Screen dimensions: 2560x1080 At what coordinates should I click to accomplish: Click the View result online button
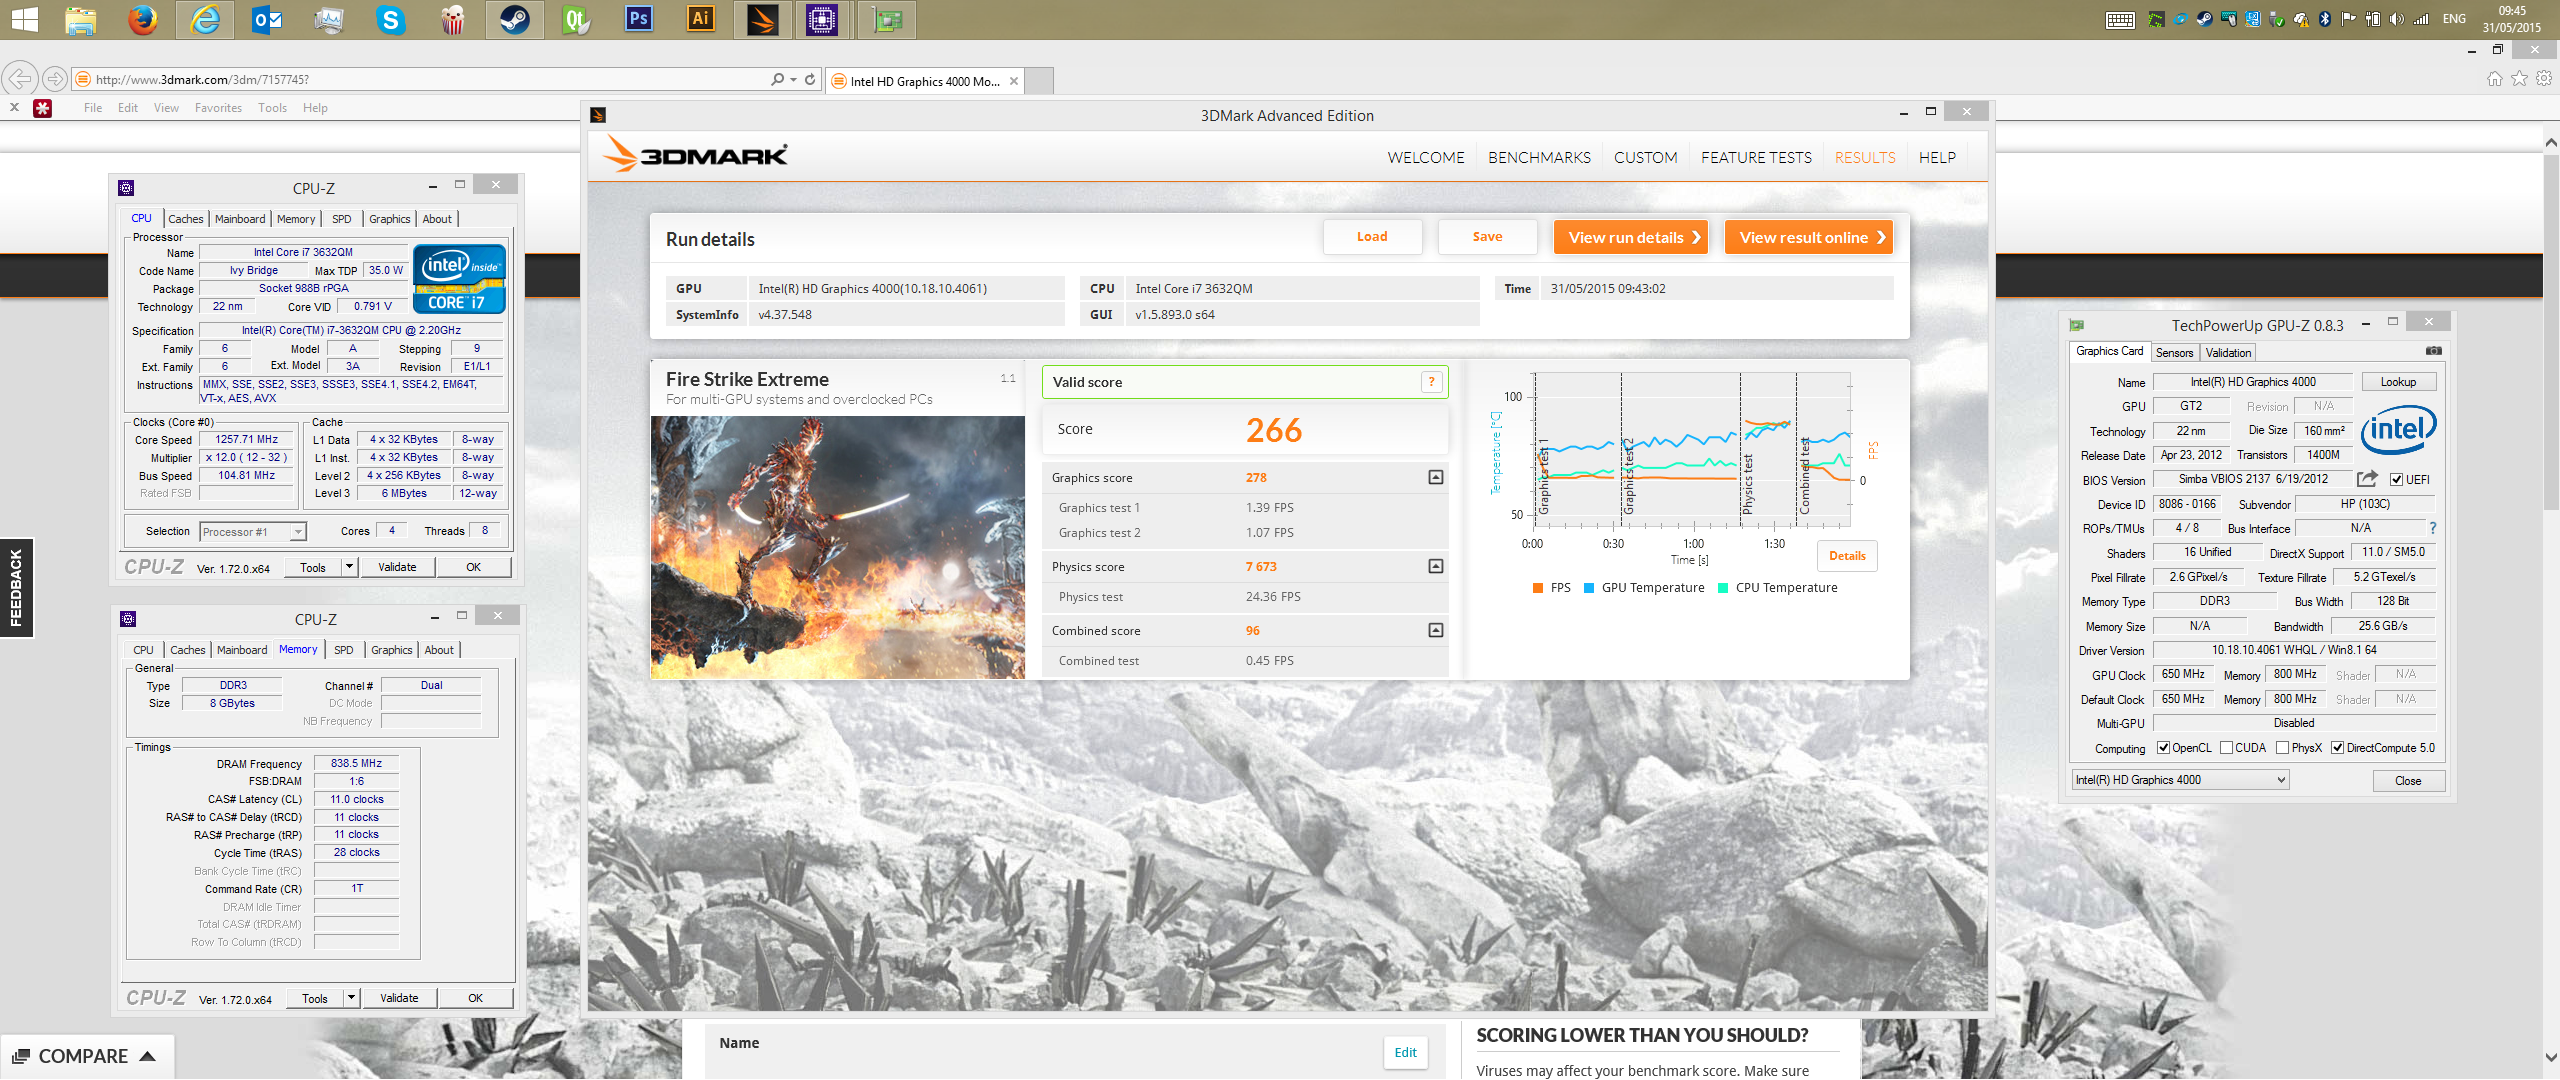click(x=1810, y=237)
